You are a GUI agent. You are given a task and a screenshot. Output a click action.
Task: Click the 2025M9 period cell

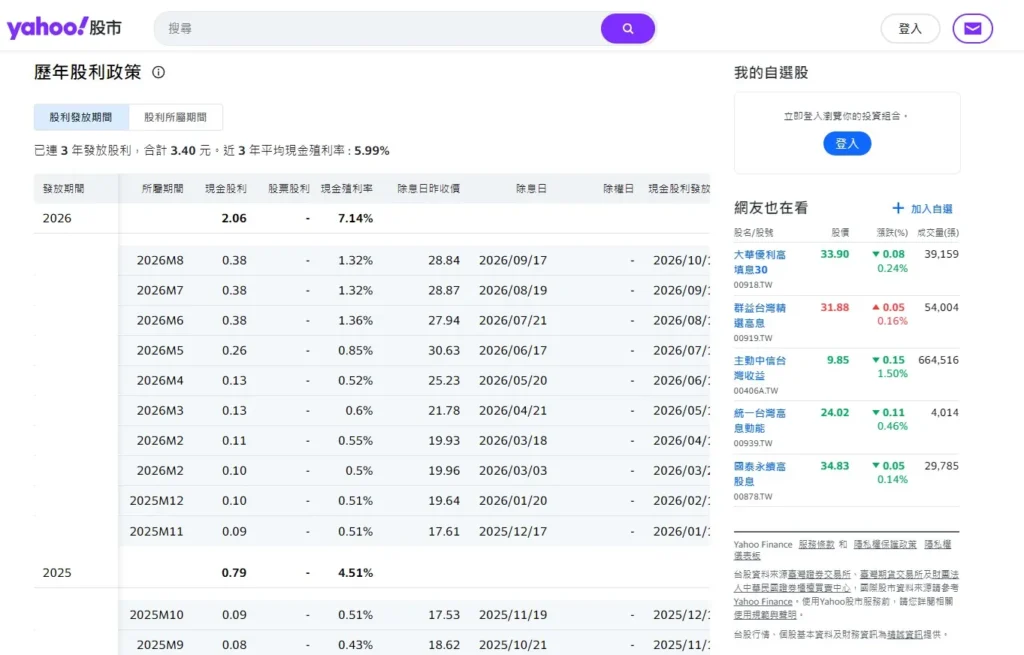click(x=160, y=645)
